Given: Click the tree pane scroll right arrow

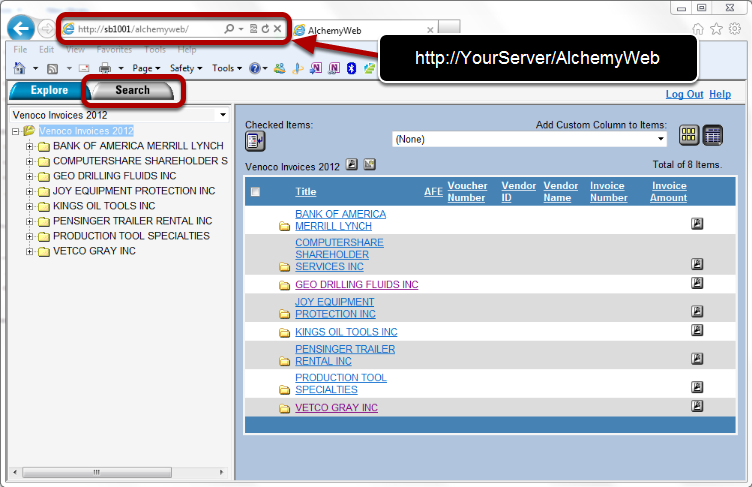Looking at the screenshot, I should click(221, 473).
